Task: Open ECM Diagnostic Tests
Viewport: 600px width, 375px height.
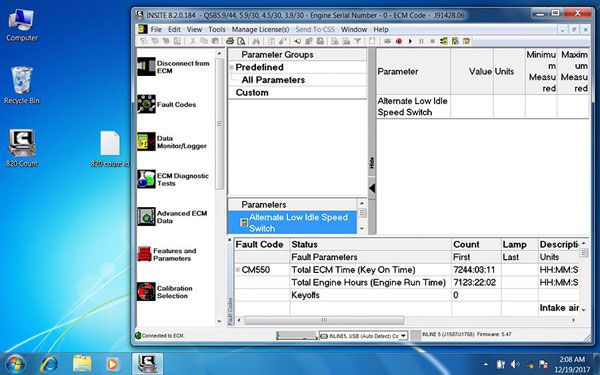Action: 173,179
